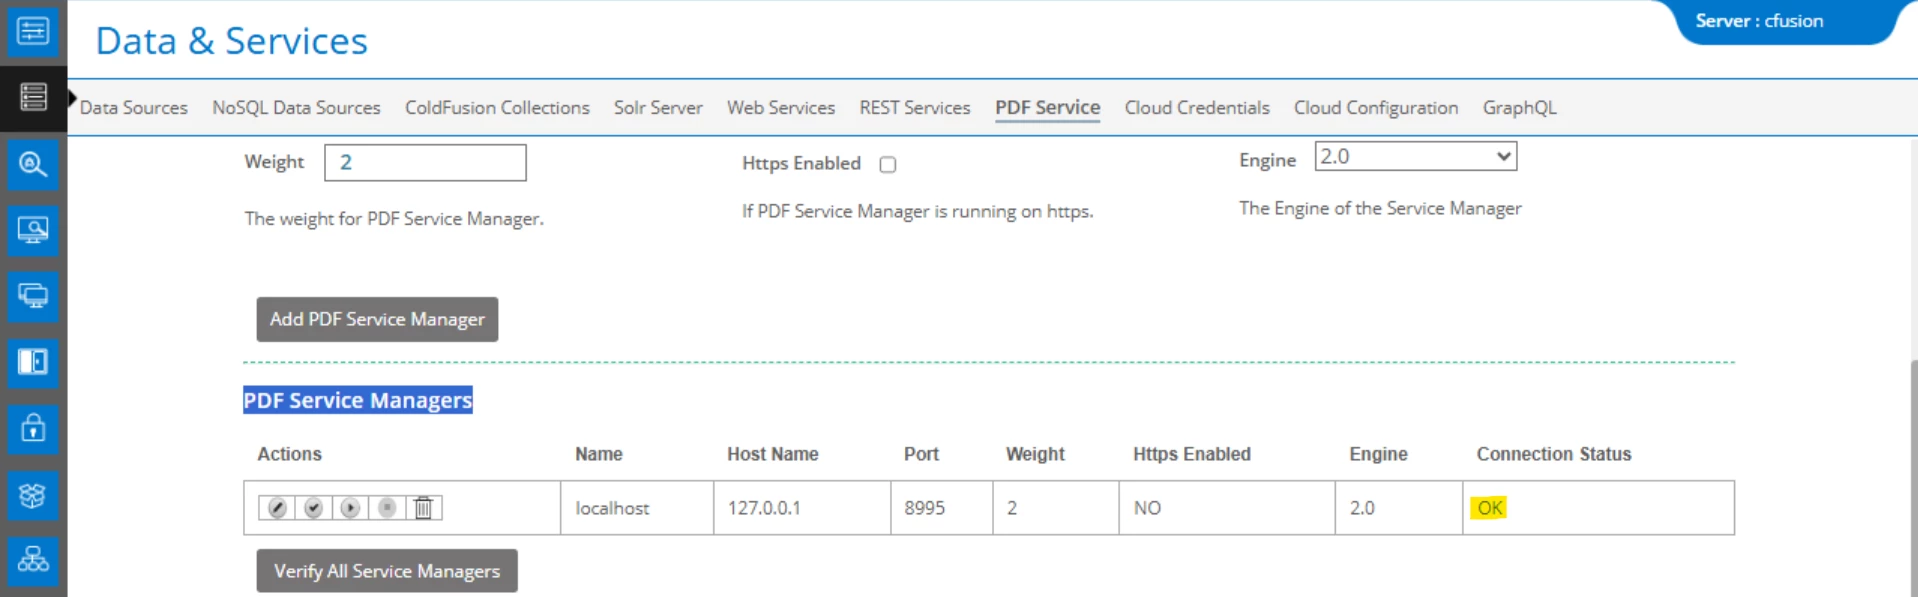
Task: Click the edit pencil icon for localhost
Action: 277,508
